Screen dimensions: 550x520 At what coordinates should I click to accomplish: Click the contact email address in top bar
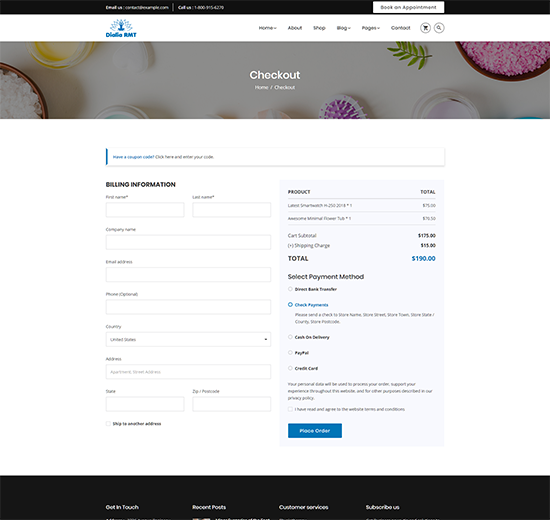click(147, 7)
